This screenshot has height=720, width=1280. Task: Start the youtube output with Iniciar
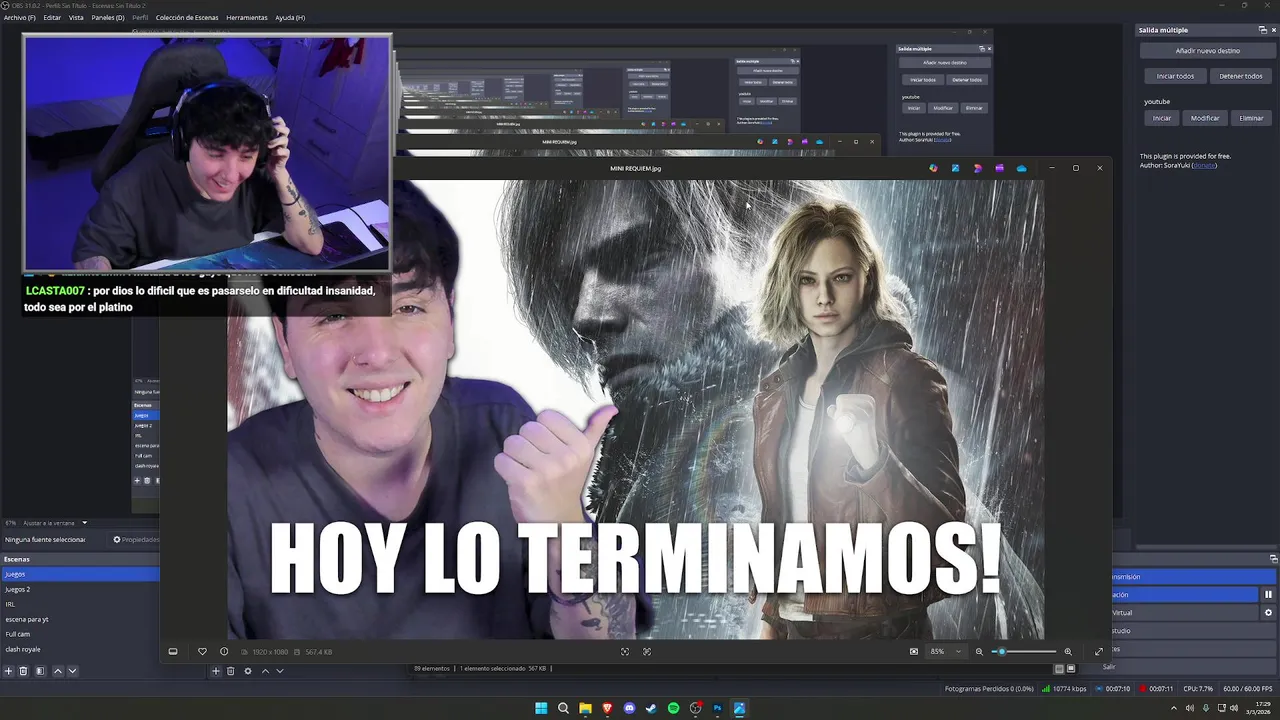click(1162, 118)
